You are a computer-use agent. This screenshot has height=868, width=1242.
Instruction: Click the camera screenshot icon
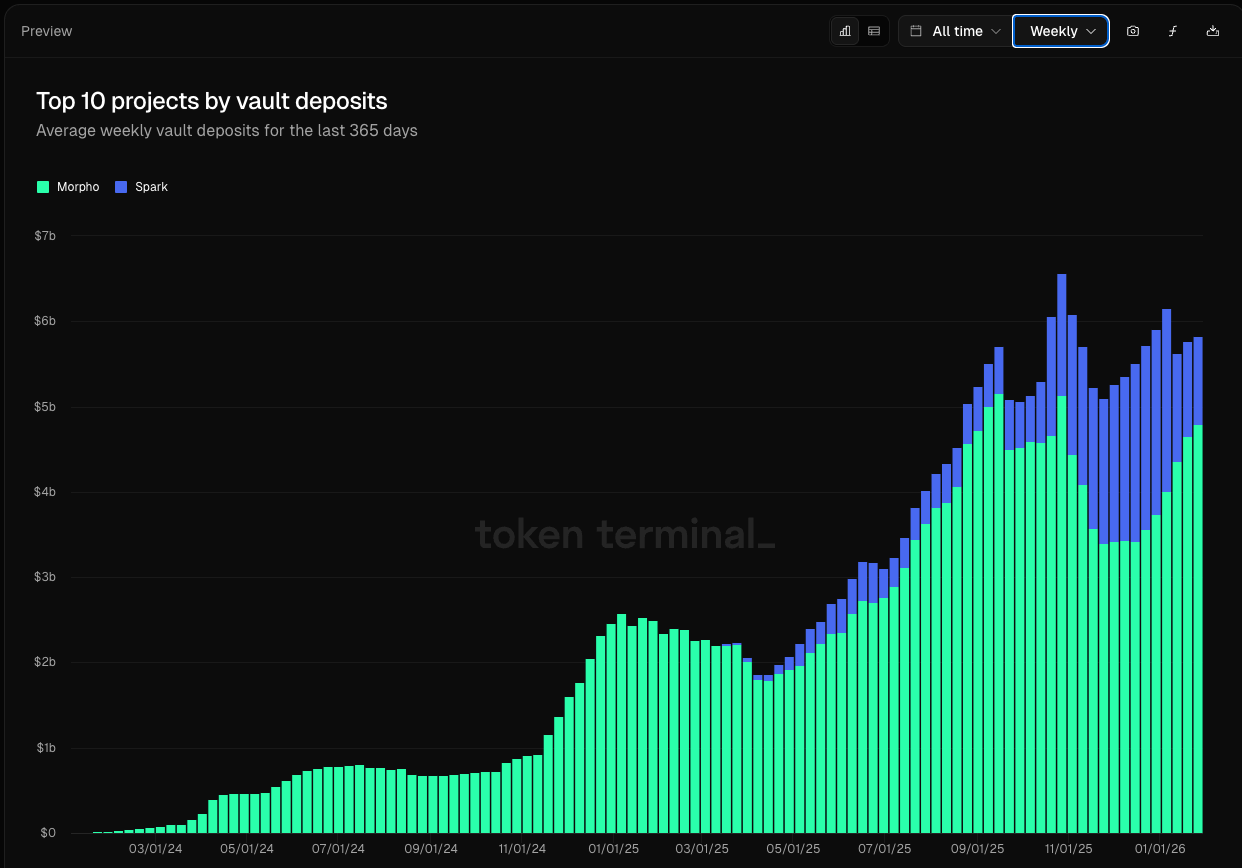pos(1132,31)
